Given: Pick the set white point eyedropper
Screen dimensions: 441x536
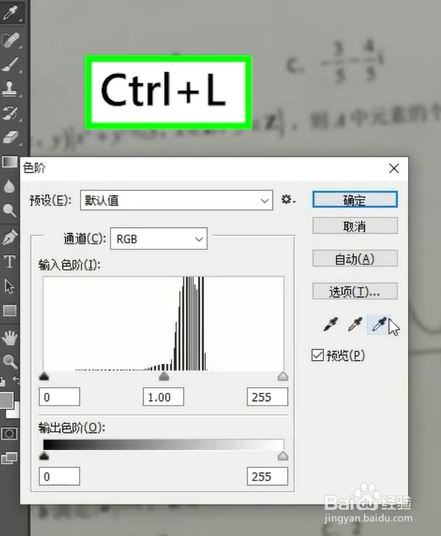Looking at the screenshot, I should [x=379, y=324].
